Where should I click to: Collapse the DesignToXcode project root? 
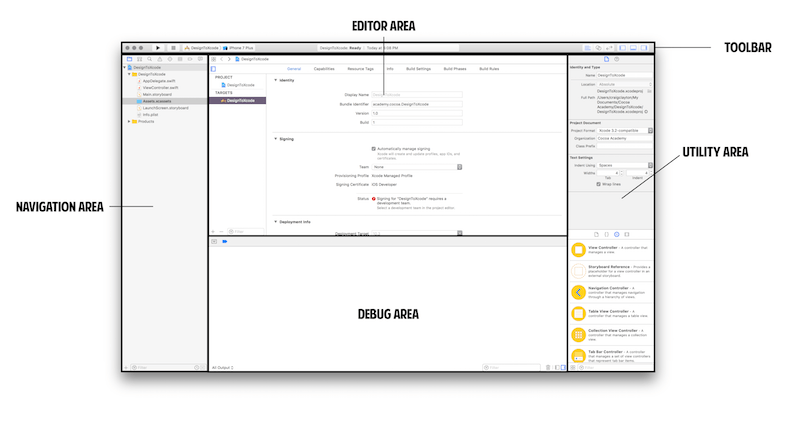pos(124,67)
